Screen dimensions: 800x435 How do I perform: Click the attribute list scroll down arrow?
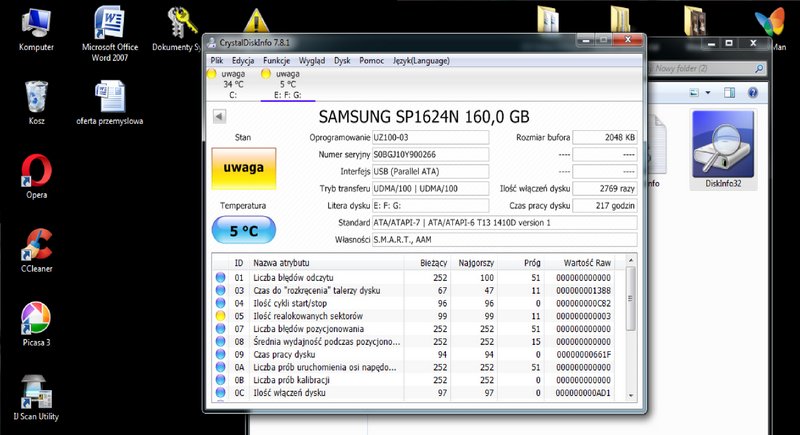click(631, 395)
